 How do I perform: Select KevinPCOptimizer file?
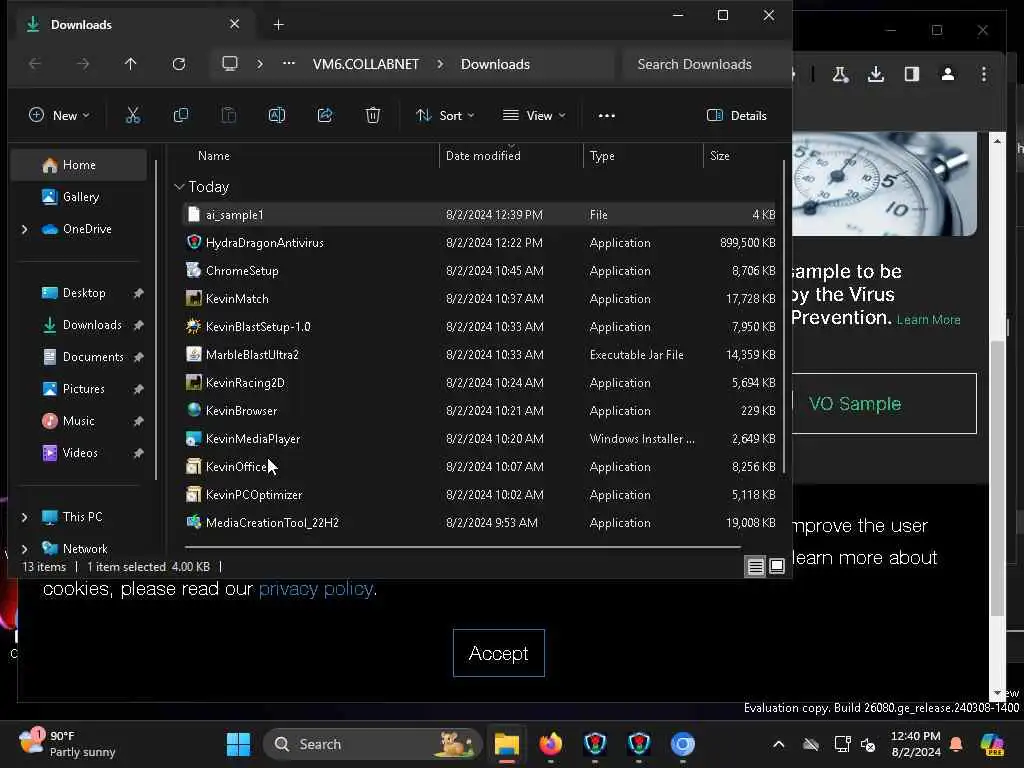click(479, 496)
